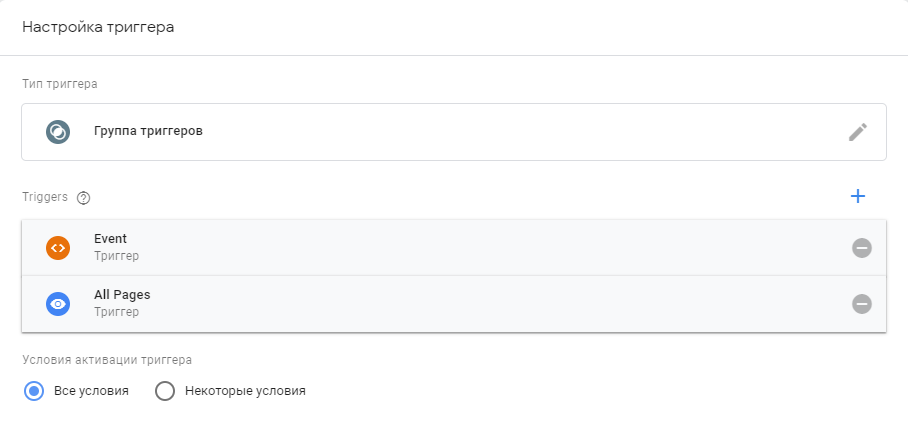Click the "Тип триггера" section label

point(60,83)
